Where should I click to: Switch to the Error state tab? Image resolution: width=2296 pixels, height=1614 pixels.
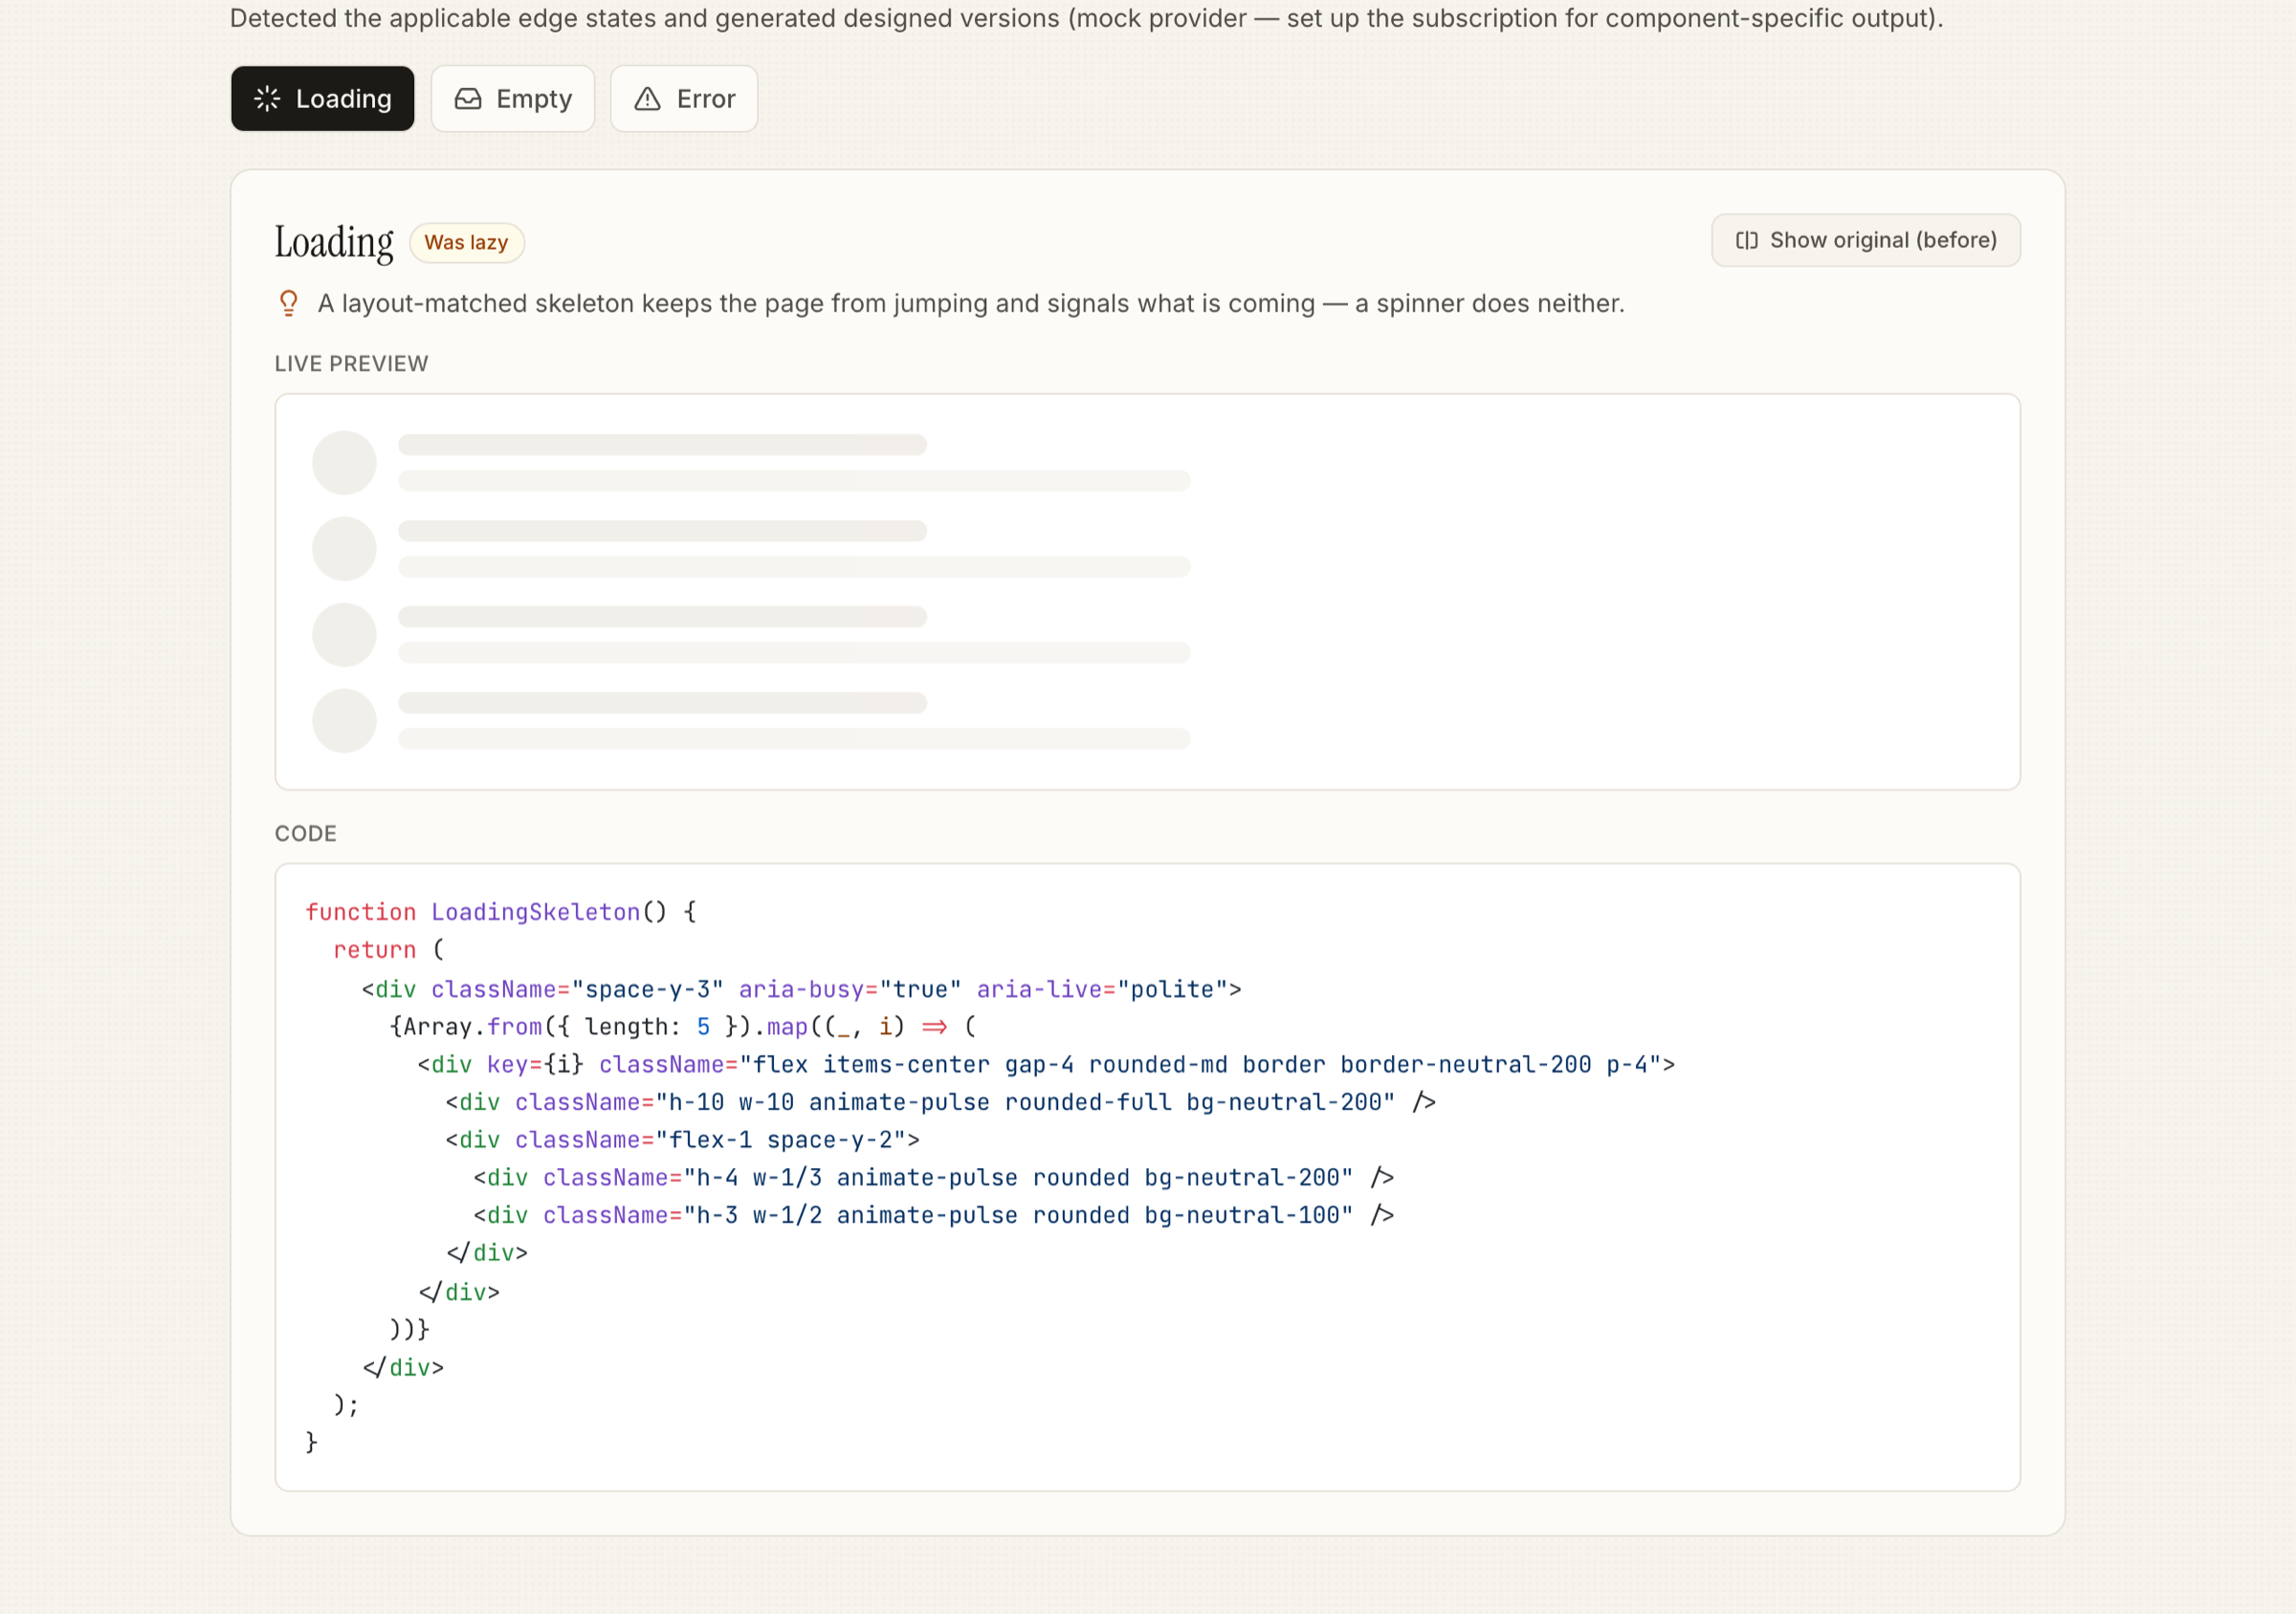tap(684, 99)
